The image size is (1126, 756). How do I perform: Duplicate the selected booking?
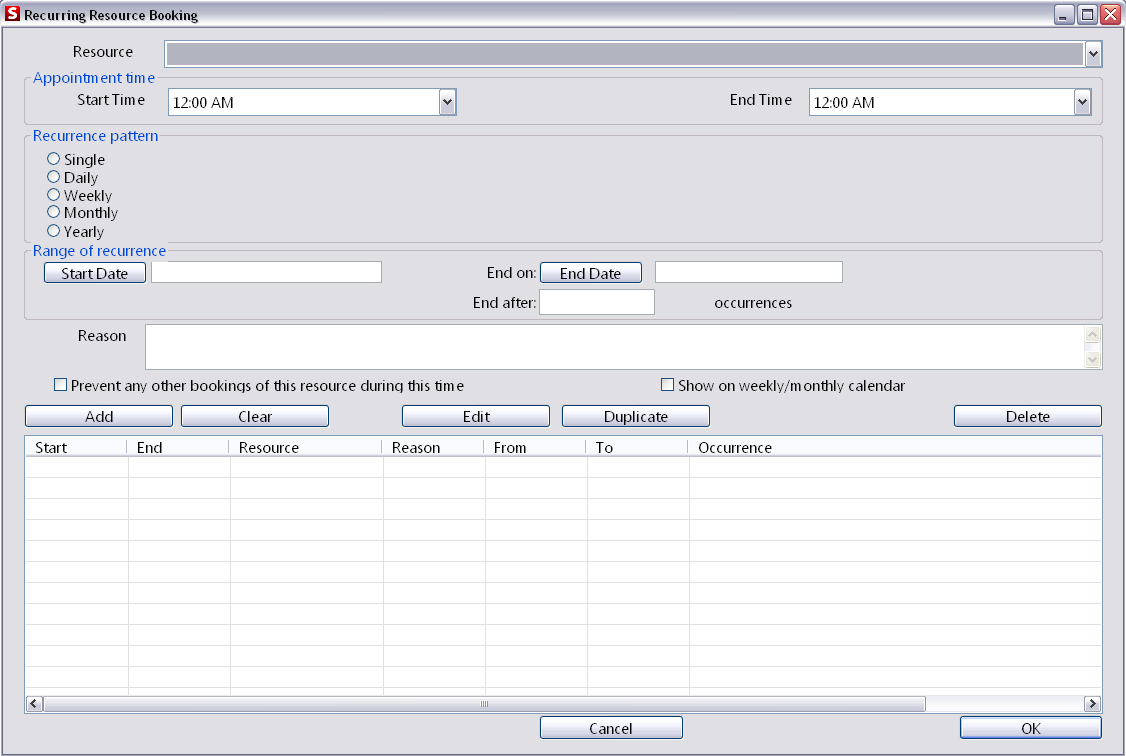(x=635, y=416)
